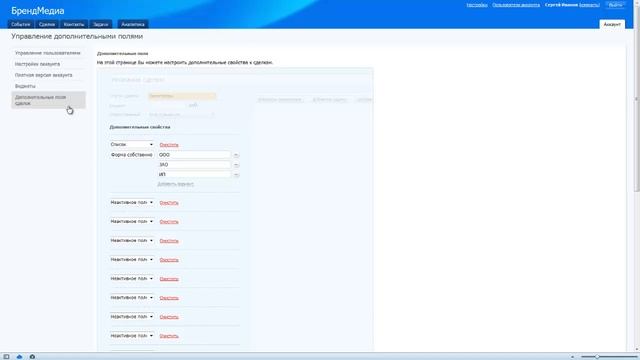Open the first Неактивное поле dropdown
Image resolution: width=640 pixels, height=360 pixels.
point(131,202)
